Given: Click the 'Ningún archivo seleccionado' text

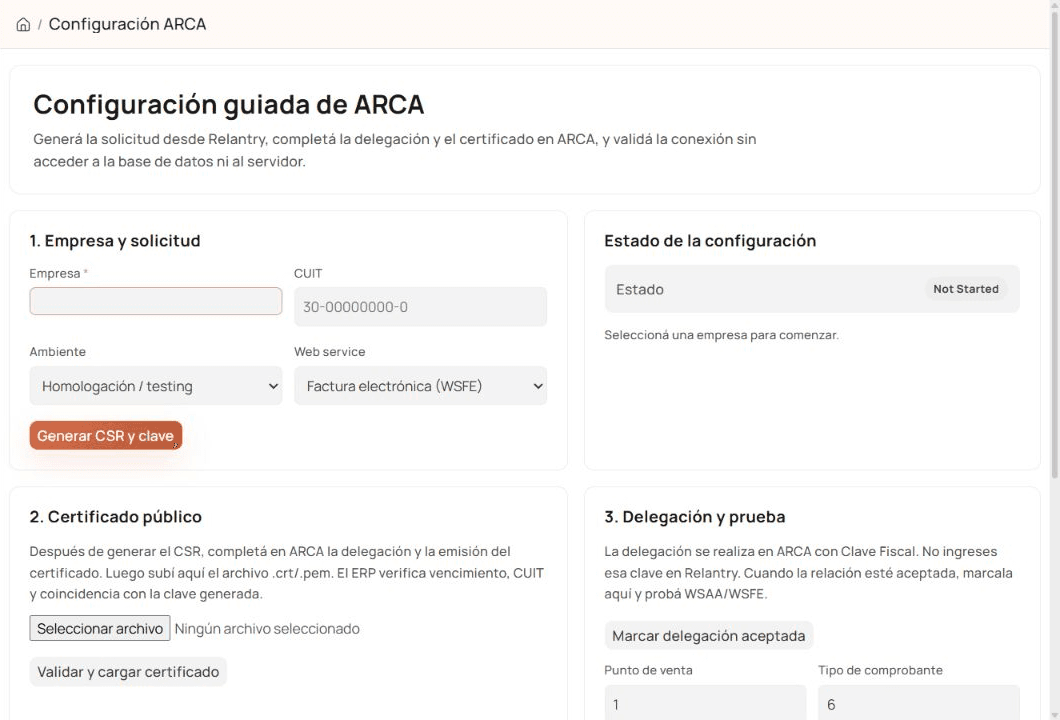Looking at the screenshot, I should 267,629.
